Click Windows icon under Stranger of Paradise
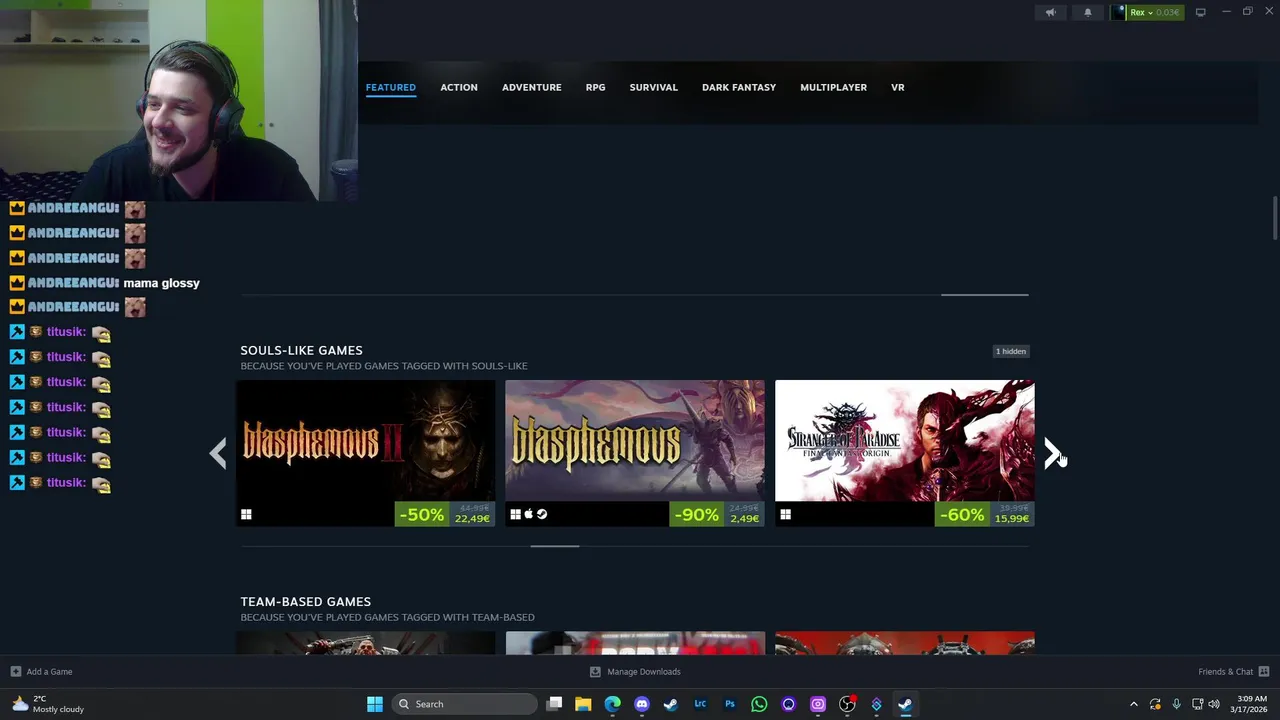The image size is (1280, 720). click(785, 515)
